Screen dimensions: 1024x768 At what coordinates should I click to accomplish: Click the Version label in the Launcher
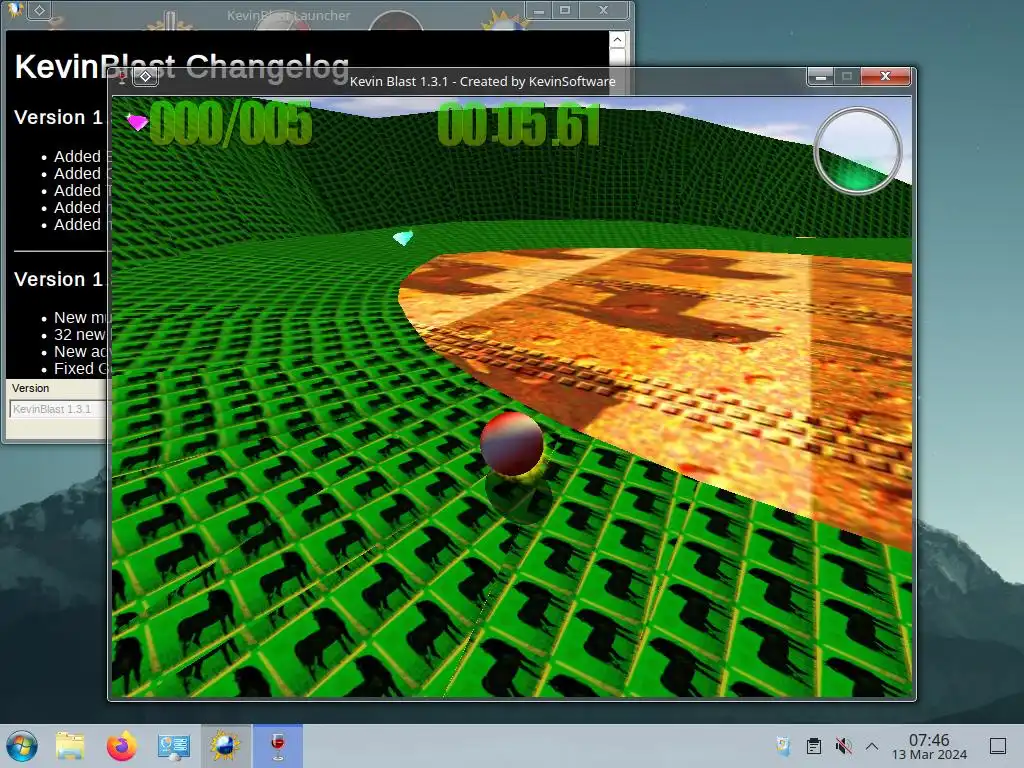(30, 388)
